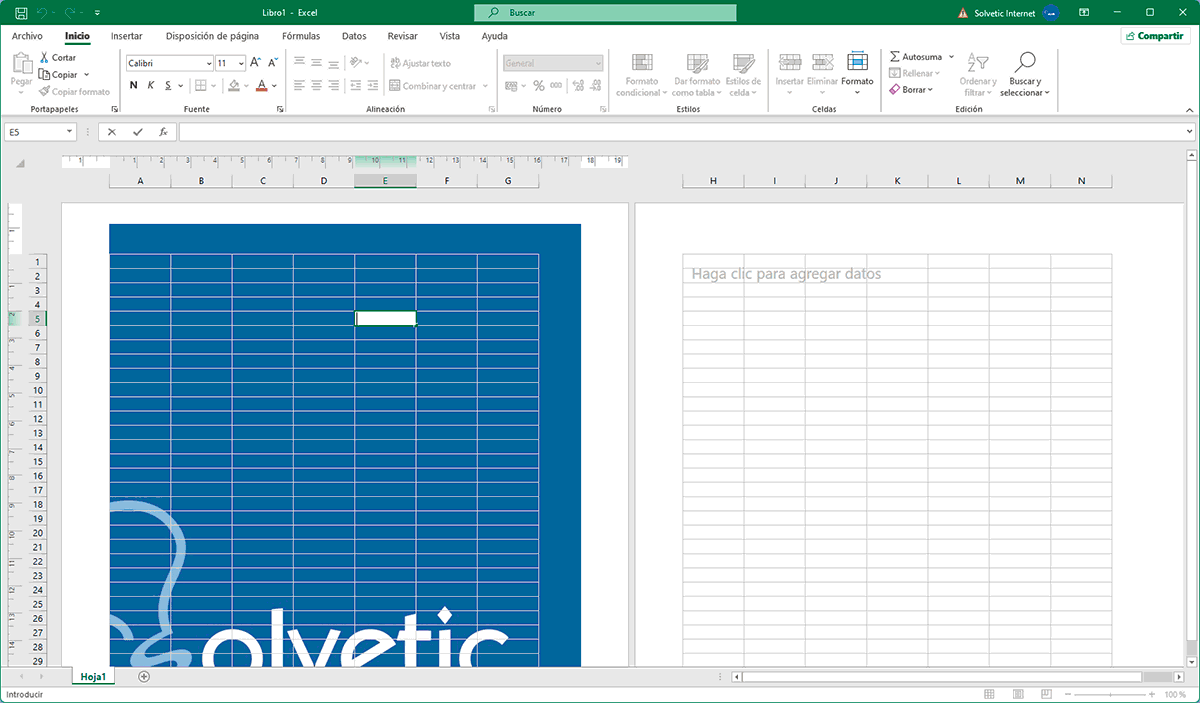1200x703 pixels.
Task: Open the Name Box E5 dropdown
Action: (69, 132)
